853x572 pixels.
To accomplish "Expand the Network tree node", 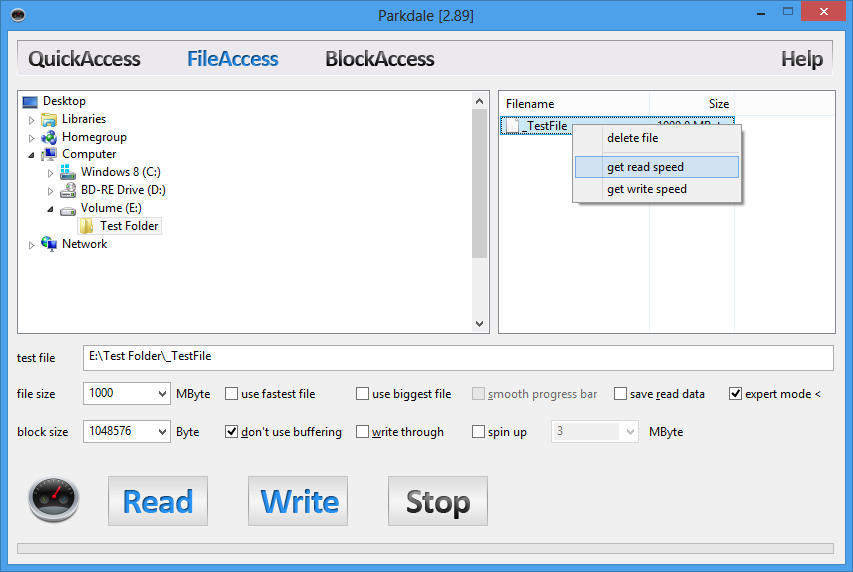I will pos(32,245).
